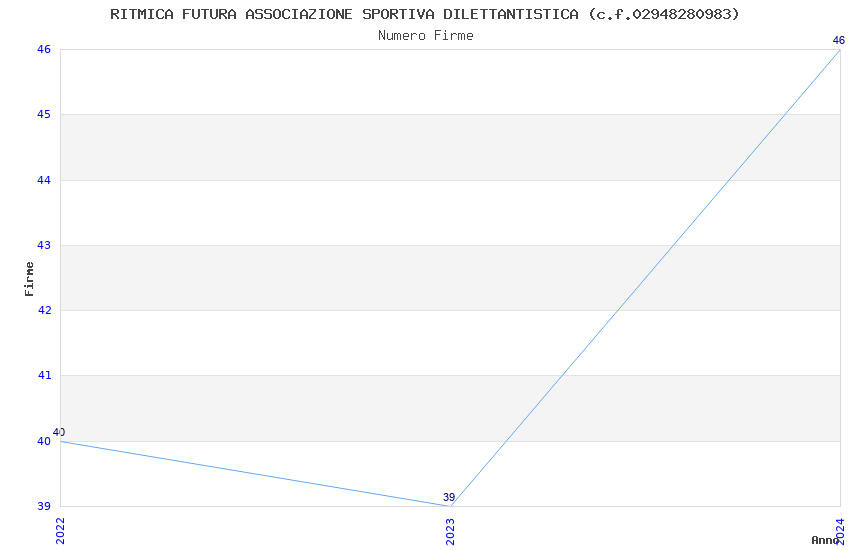Click the blue y-axis tick label 46
Image resolution: width=850 pixels, height=550 pixels.
click(44, 50)
